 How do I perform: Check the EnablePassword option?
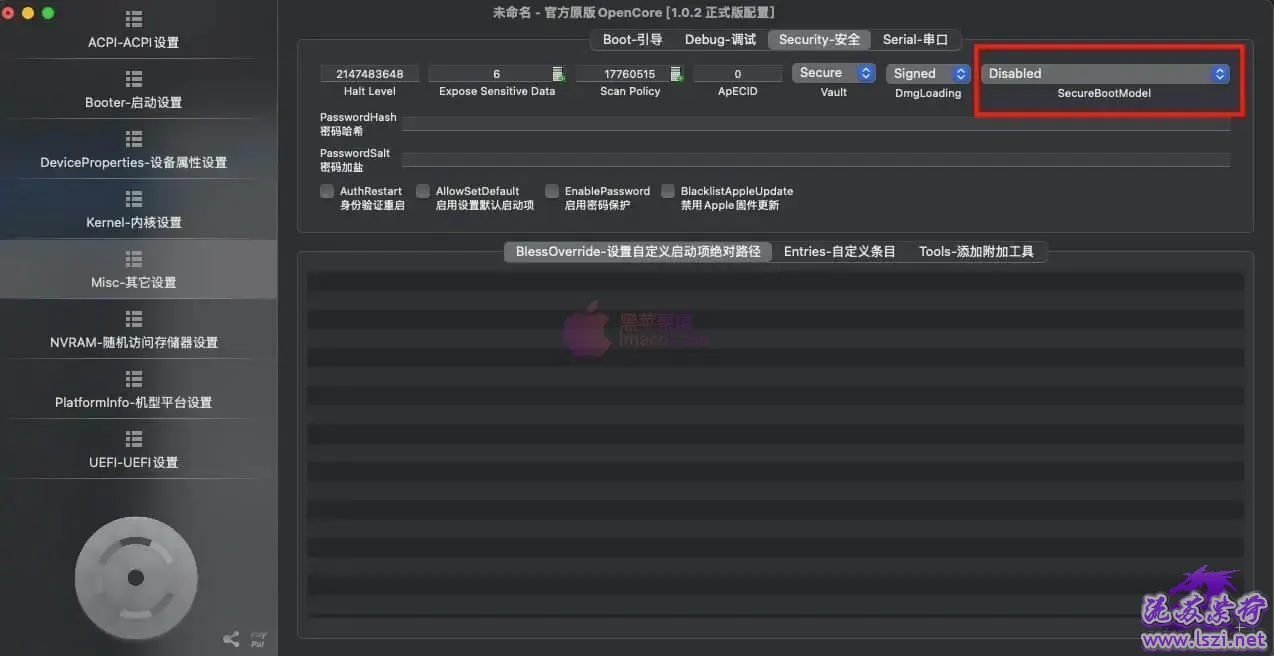click(552, 191)
